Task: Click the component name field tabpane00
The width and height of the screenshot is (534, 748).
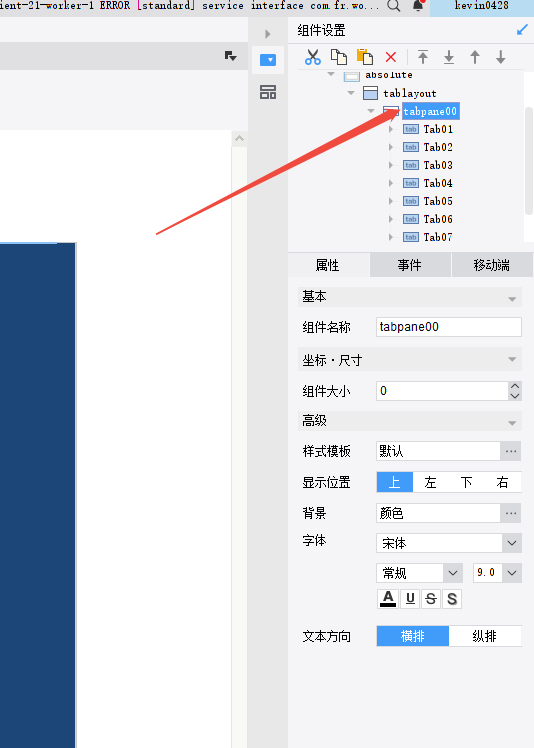Action: coord(449,327)
